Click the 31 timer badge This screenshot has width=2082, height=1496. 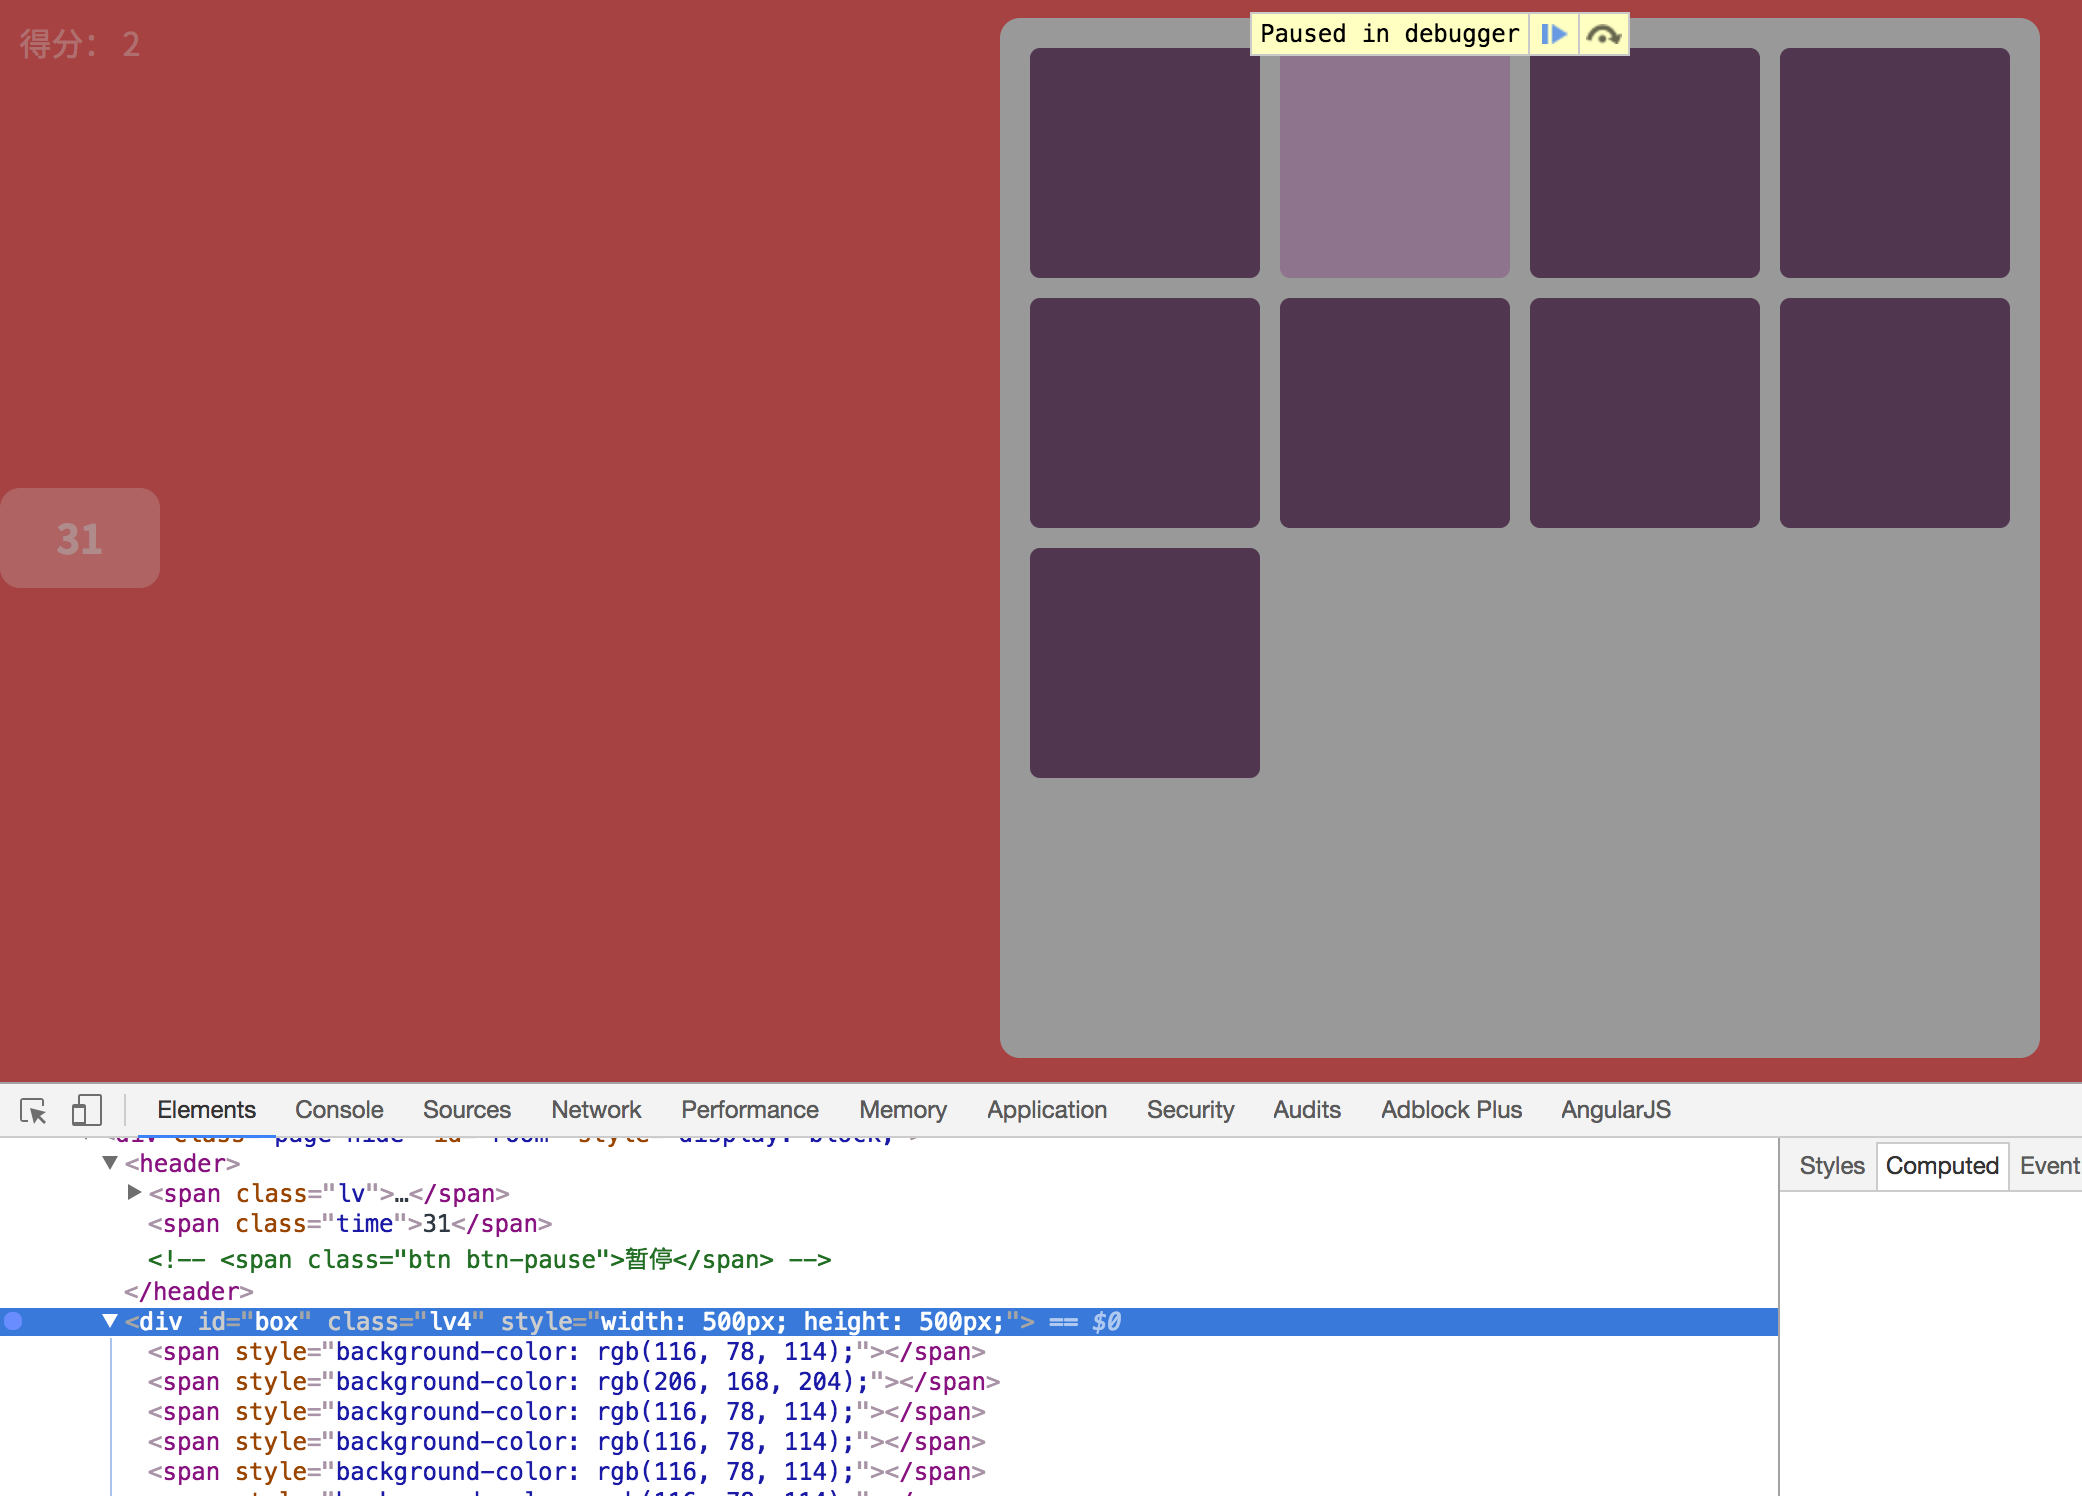(80, 538)
